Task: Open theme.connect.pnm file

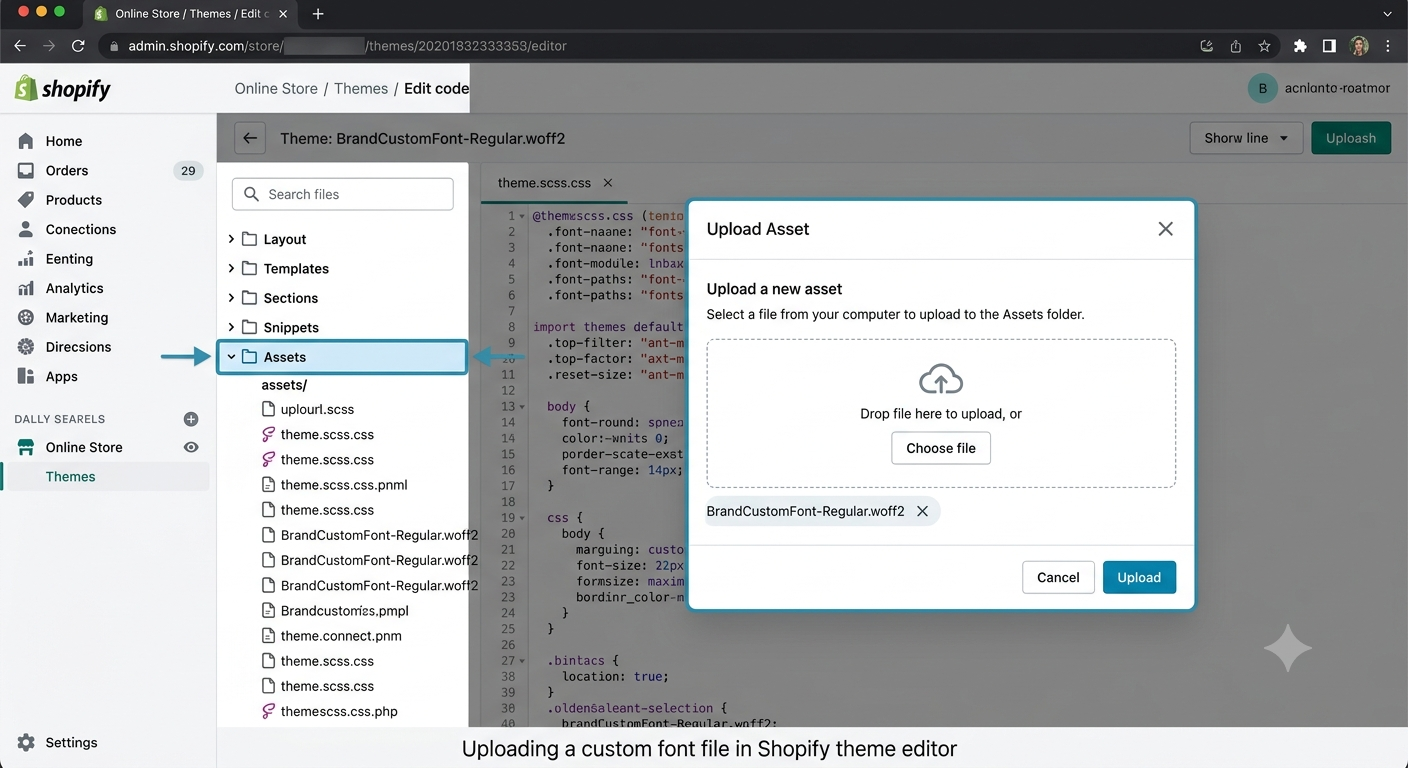Action: pyautogui.click(x=341, y=635)
